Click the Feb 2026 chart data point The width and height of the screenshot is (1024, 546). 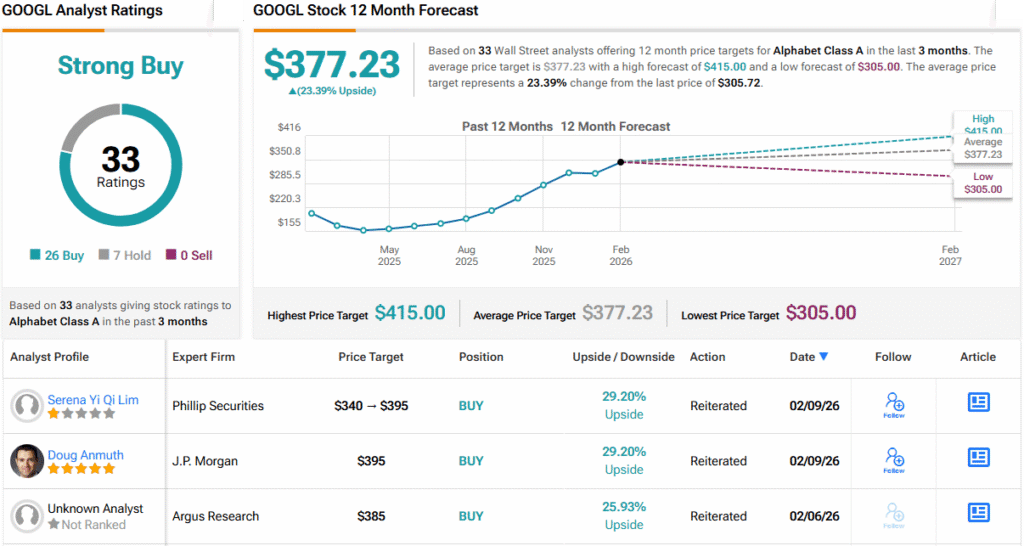coord(621,161)
